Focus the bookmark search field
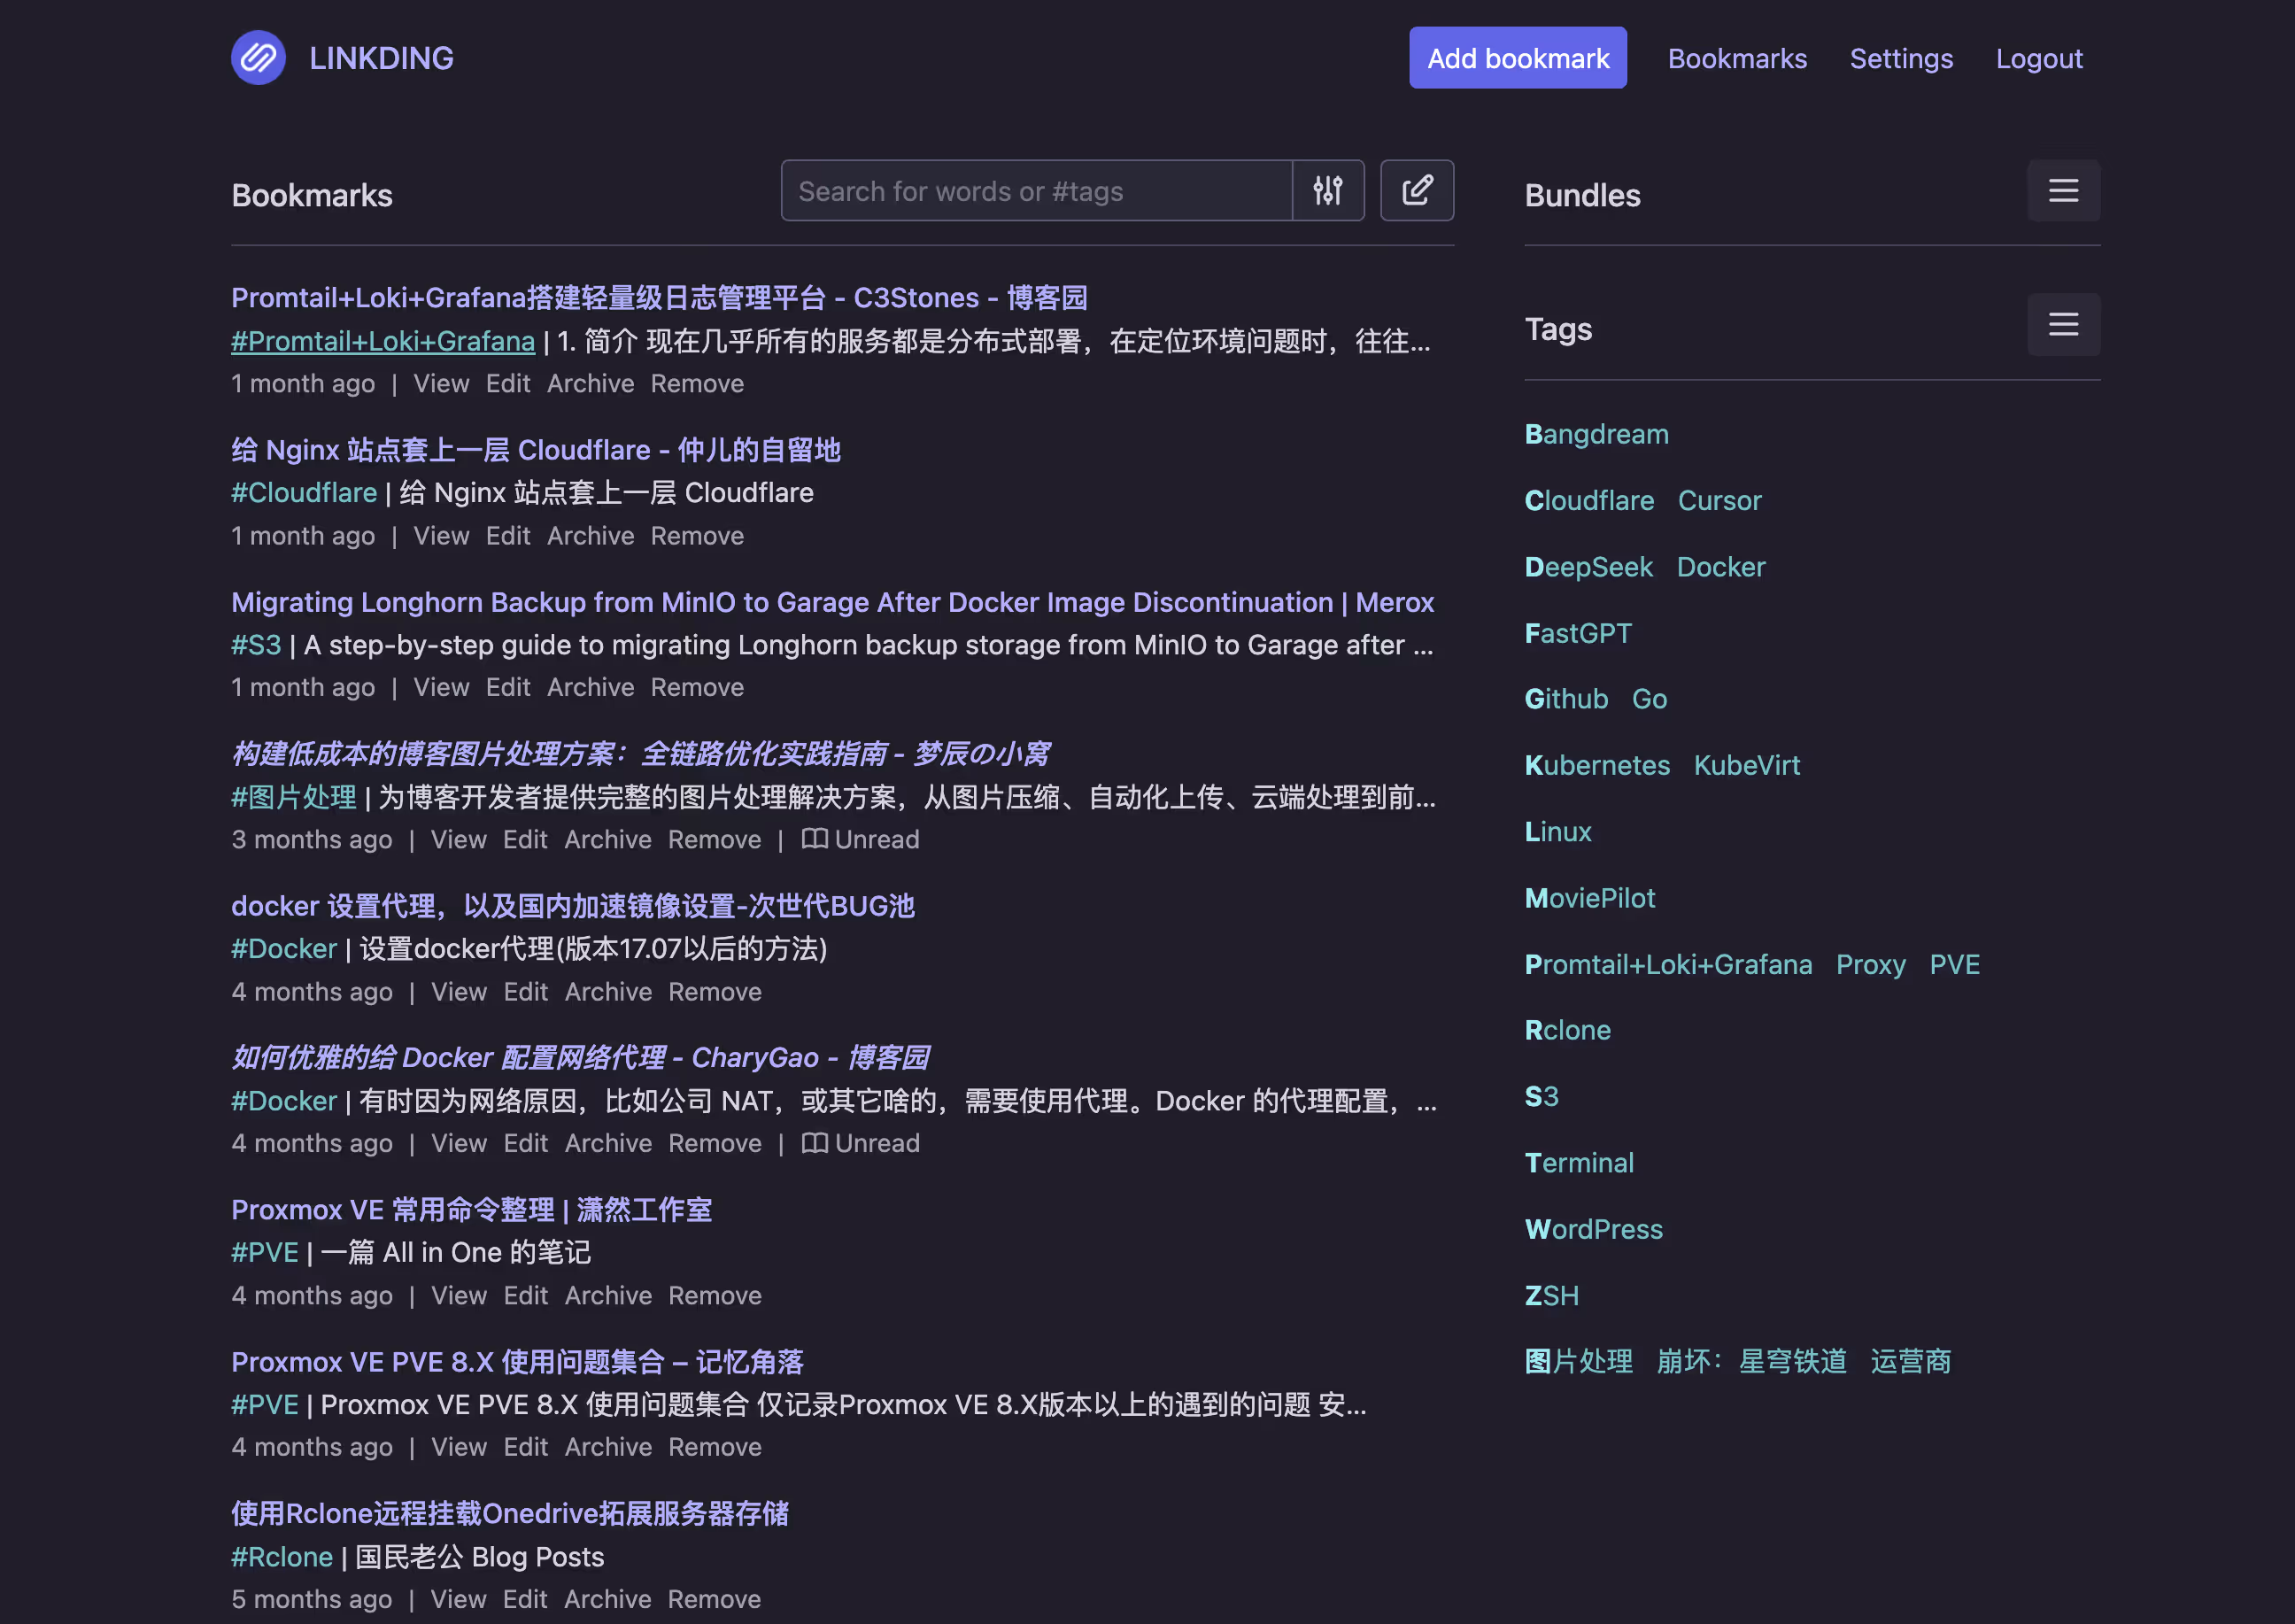2295x1624 pixels. point(1035,190)
